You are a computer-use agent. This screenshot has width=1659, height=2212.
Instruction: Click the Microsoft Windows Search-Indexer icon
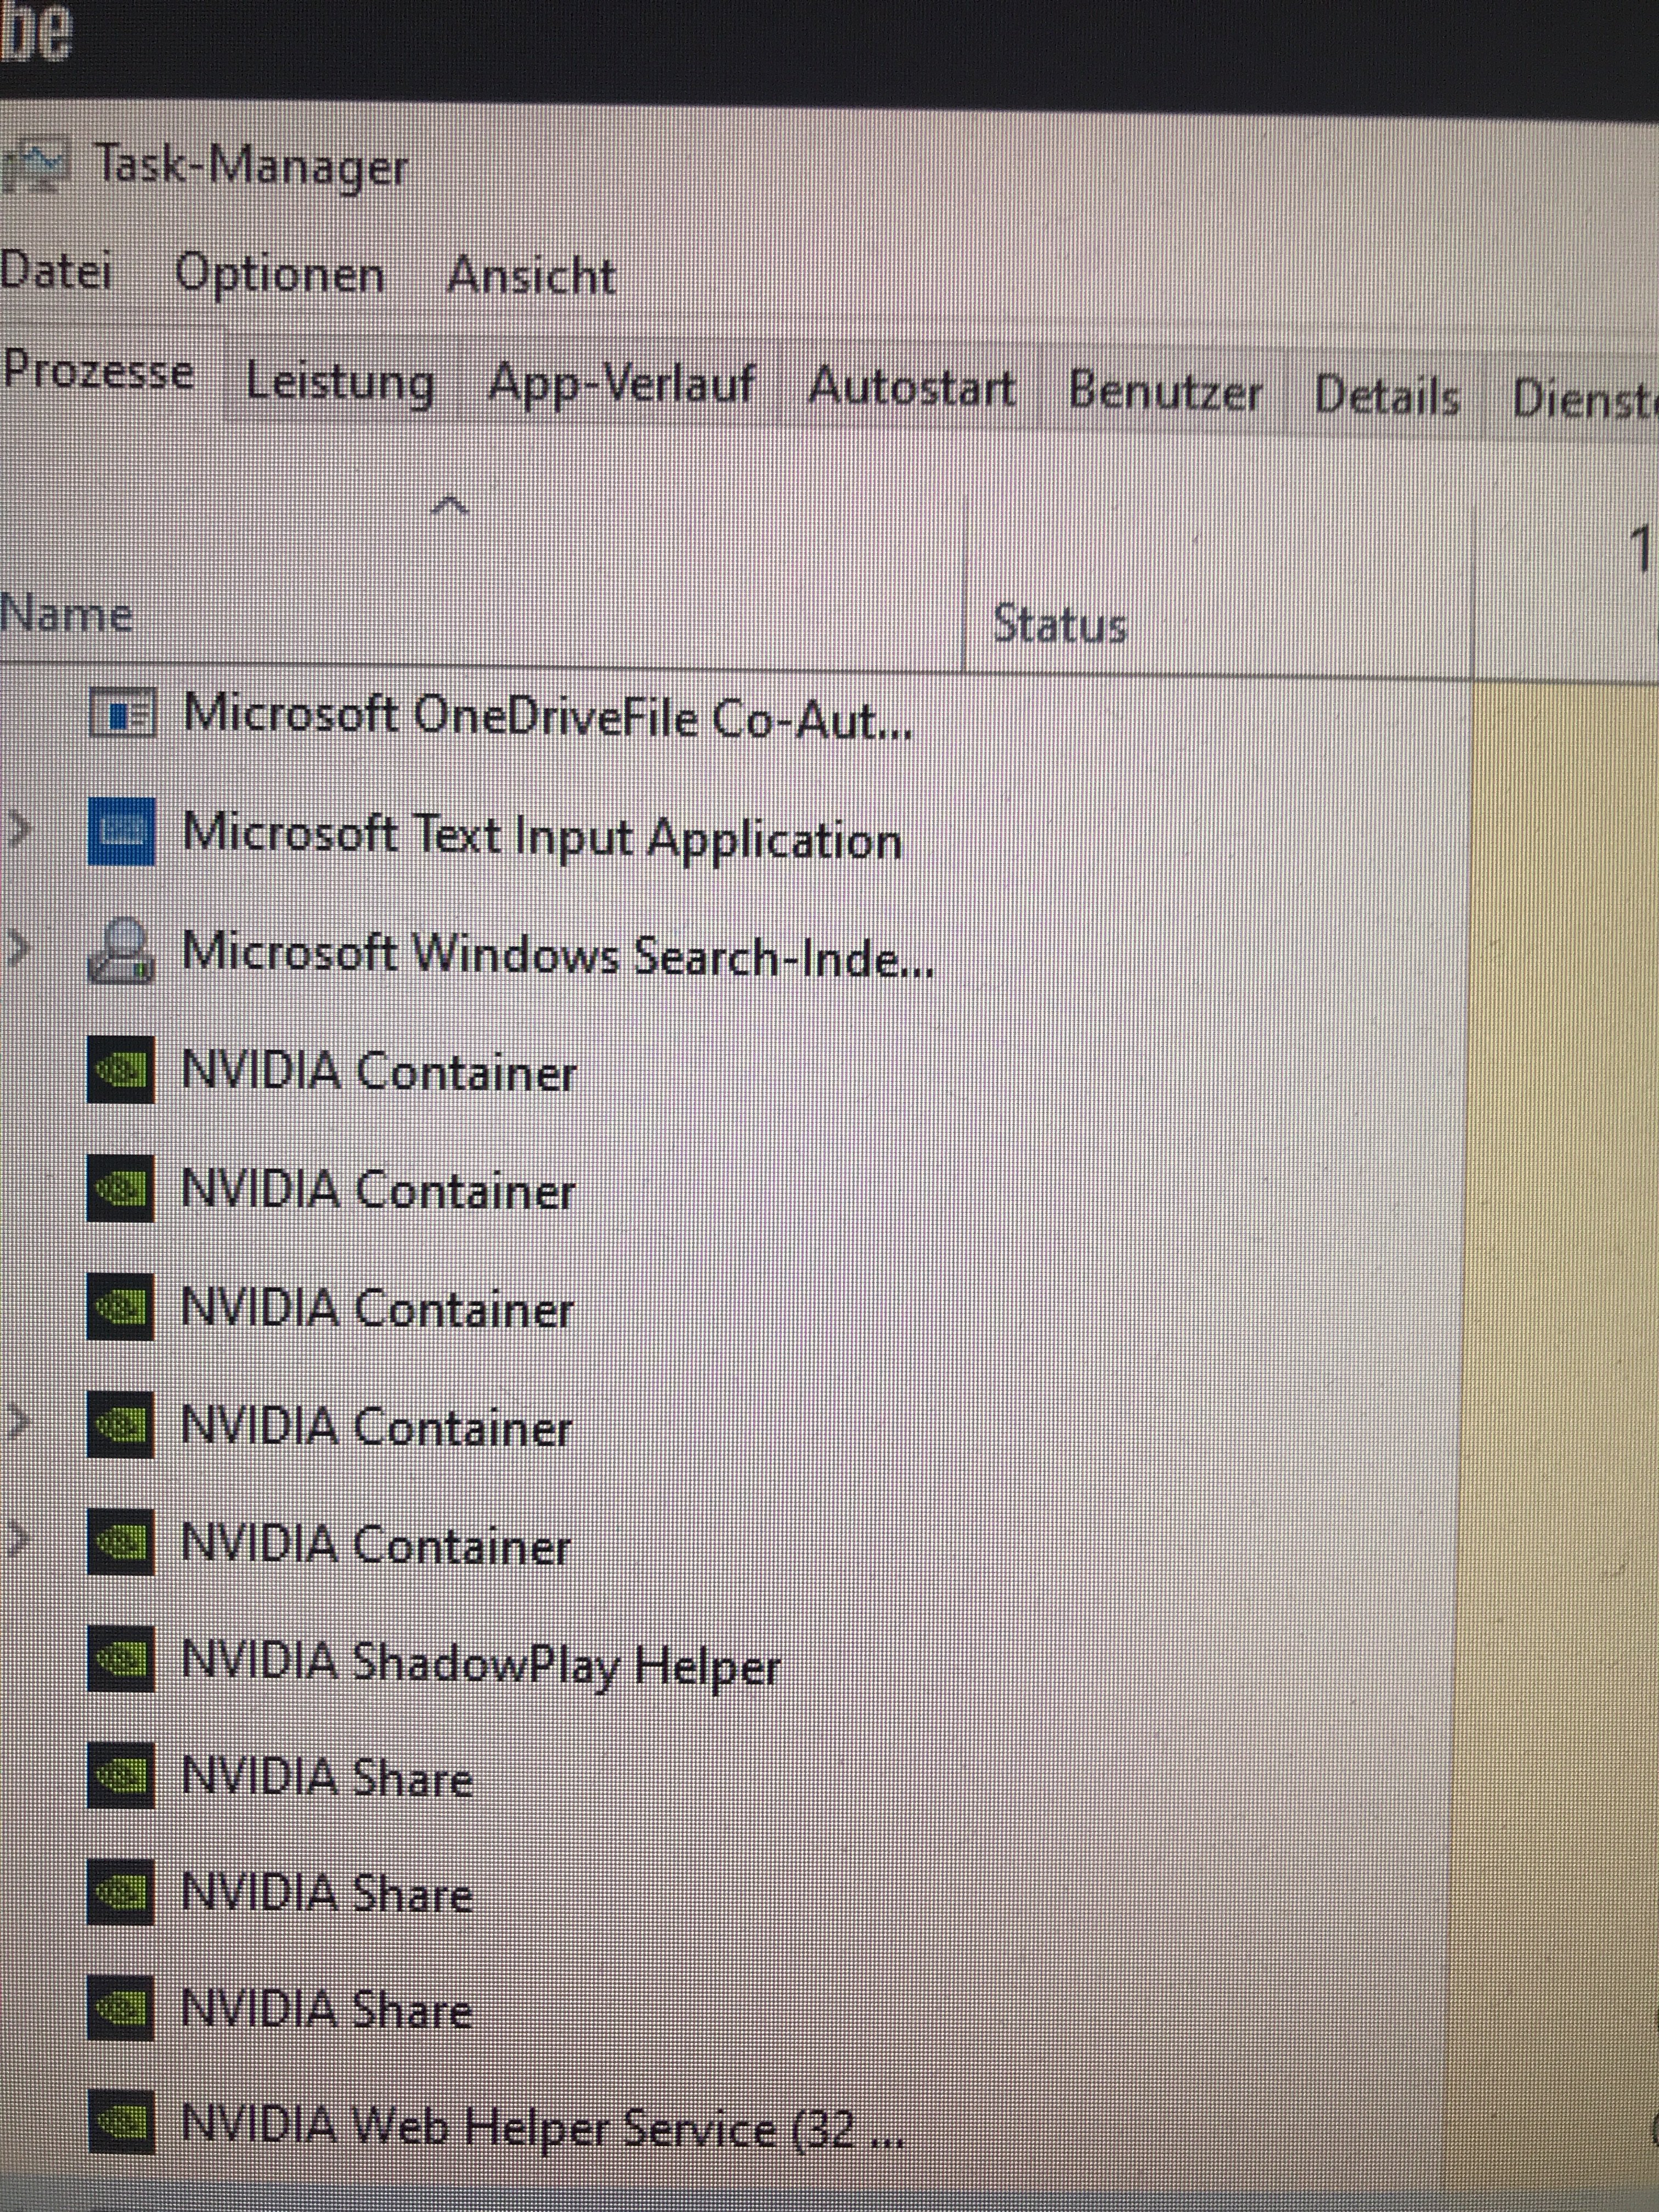click(x=121, y=951)
